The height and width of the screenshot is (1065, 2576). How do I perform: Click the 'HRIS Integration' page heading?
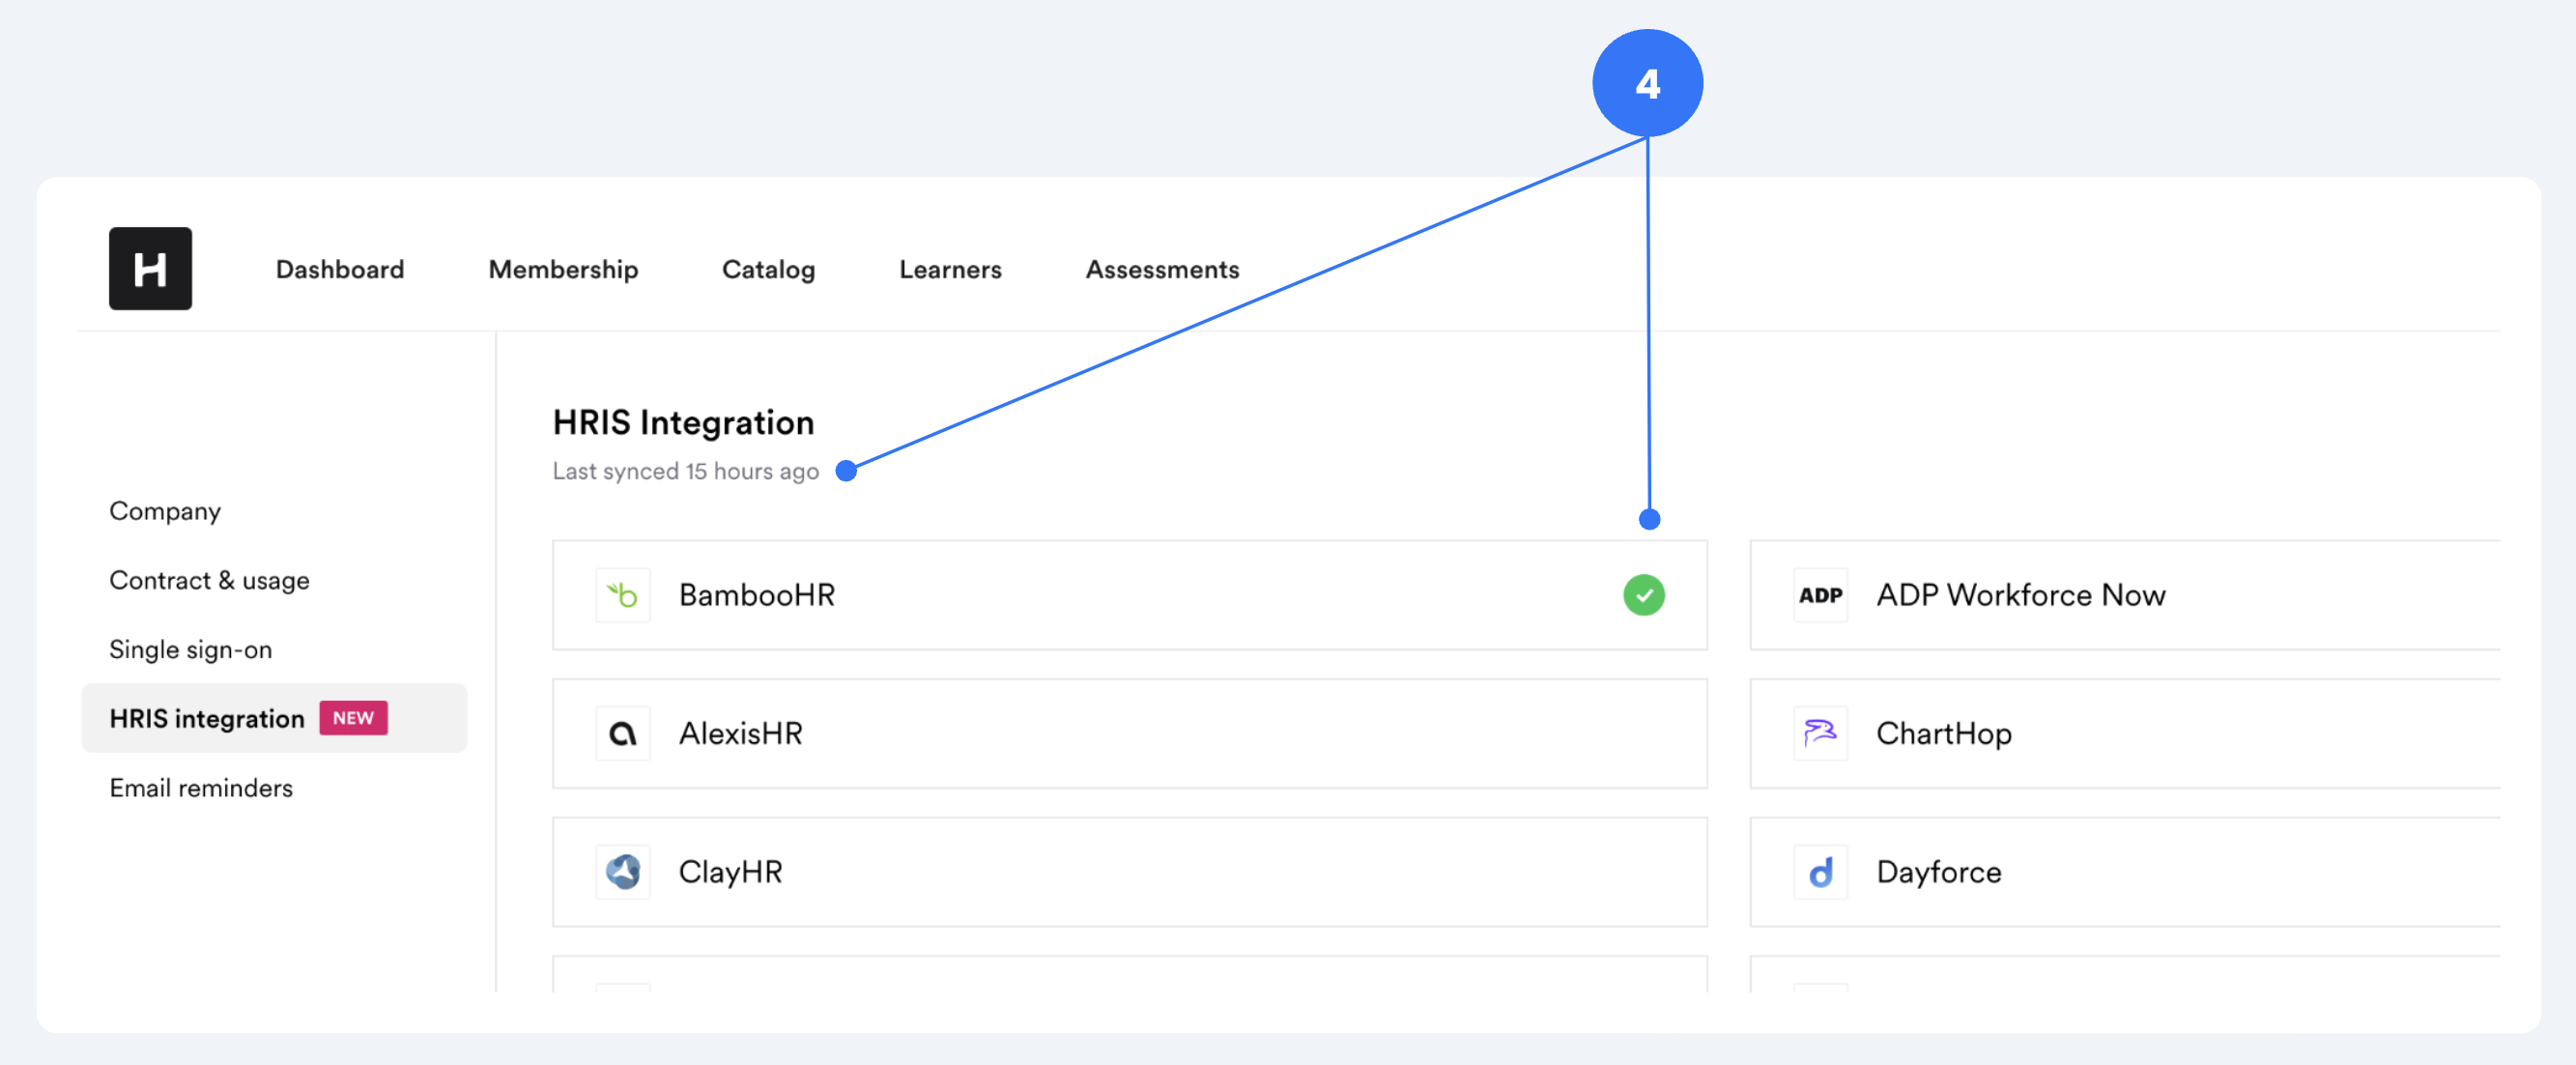[683, 422]
